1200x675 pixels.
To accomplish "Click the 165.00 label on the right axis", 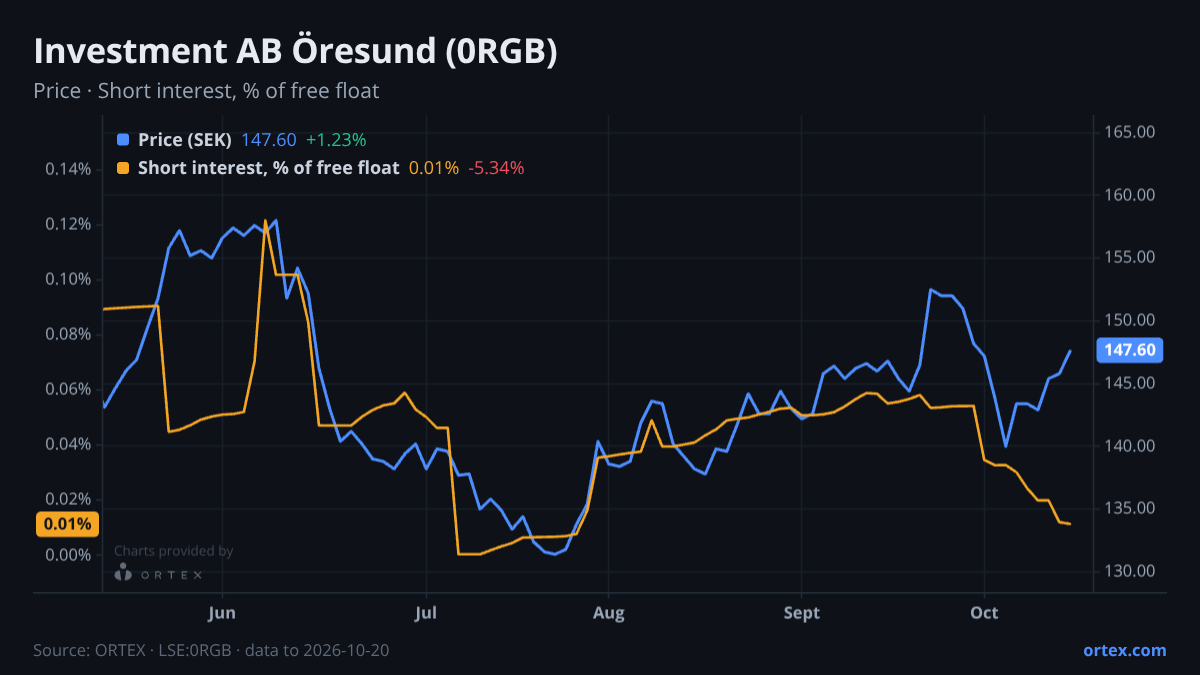I will (x=1130, y=132).
